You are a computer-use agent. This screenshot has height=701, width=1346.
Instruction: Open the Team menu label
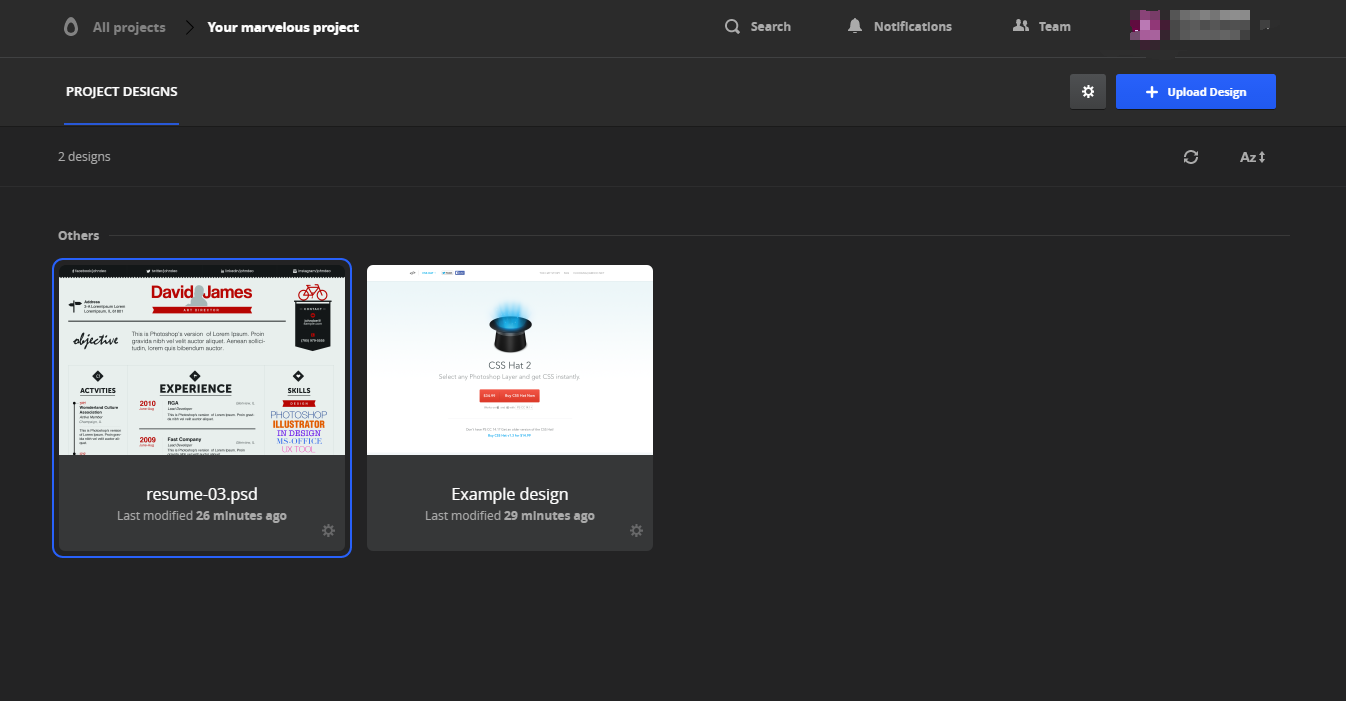(x=1055, y=27)
